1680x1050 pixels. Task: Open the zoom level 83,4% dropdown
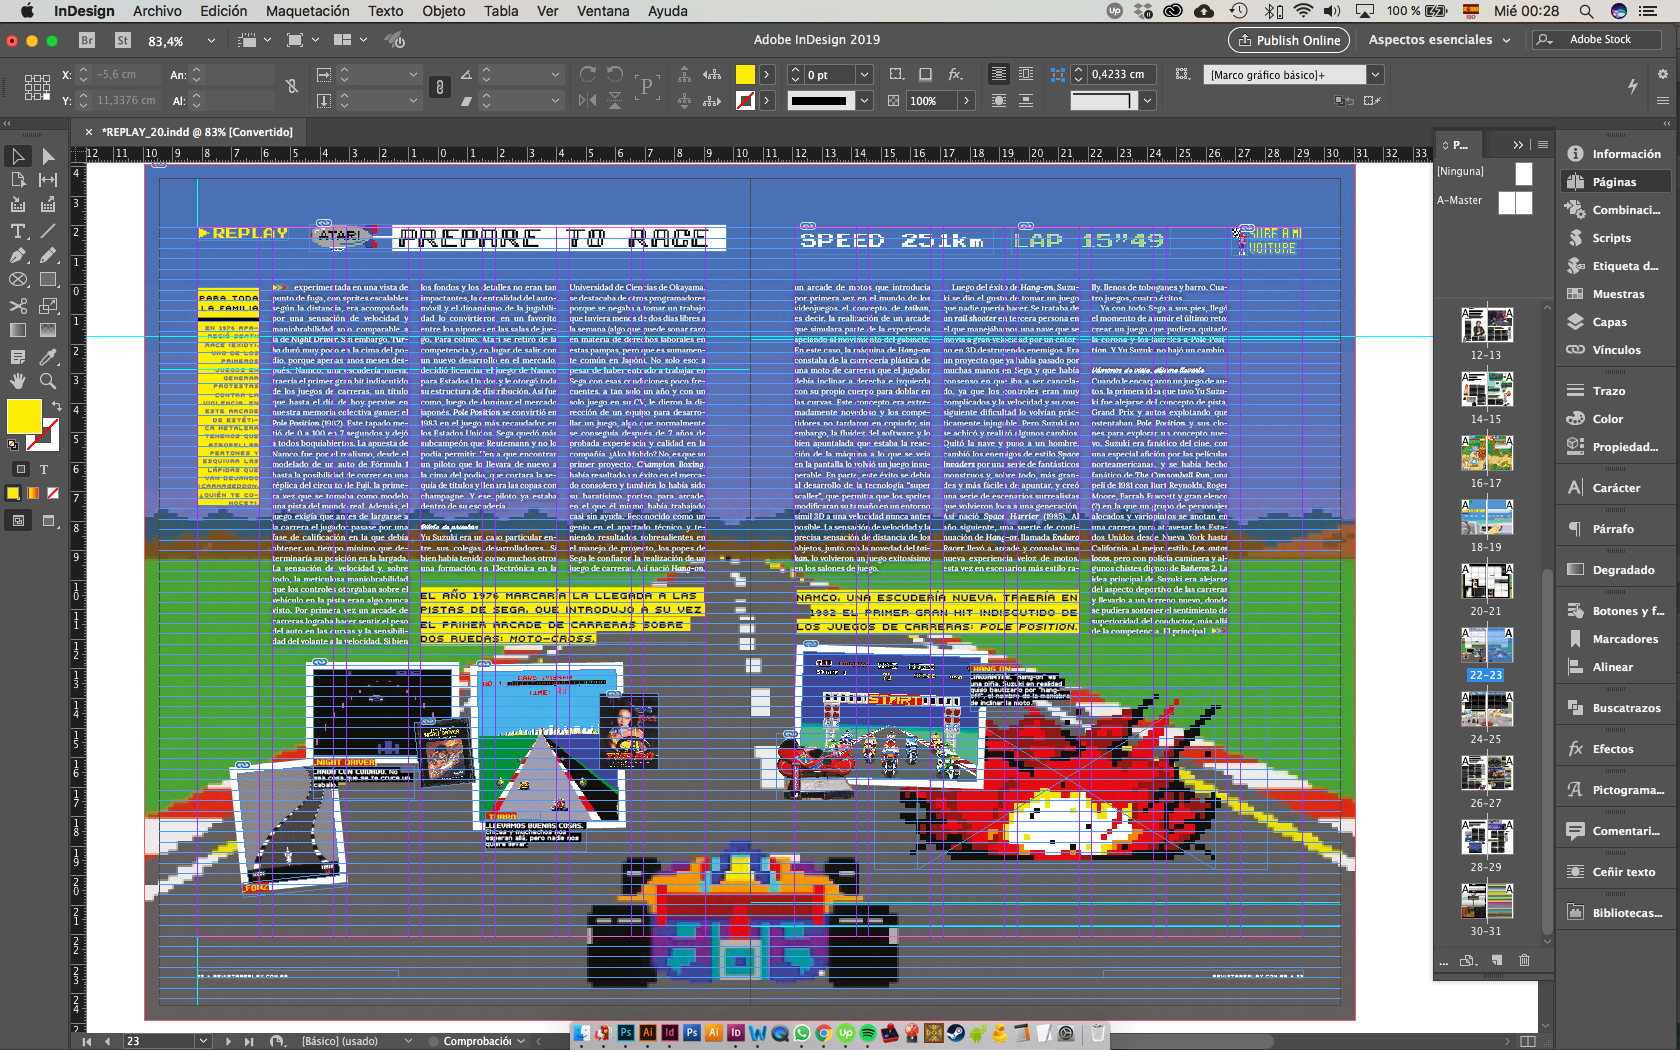211,41
